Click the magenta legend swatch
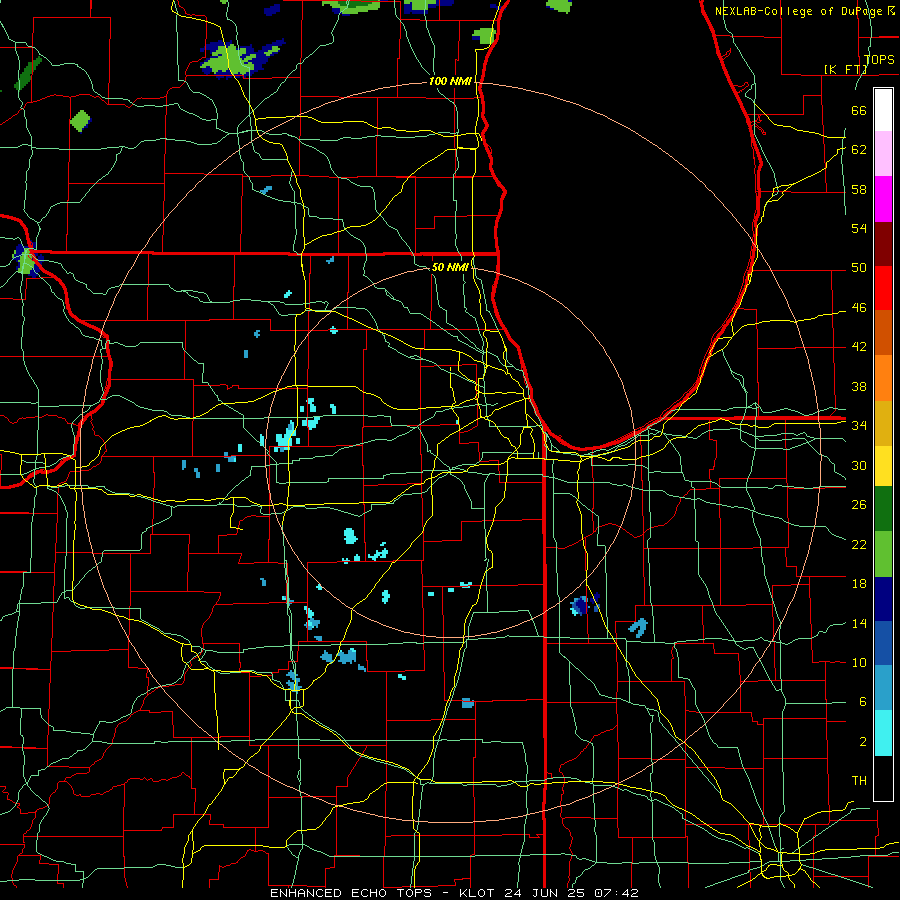Viewport: 900px width, 900px height. (x=883, y=199)
